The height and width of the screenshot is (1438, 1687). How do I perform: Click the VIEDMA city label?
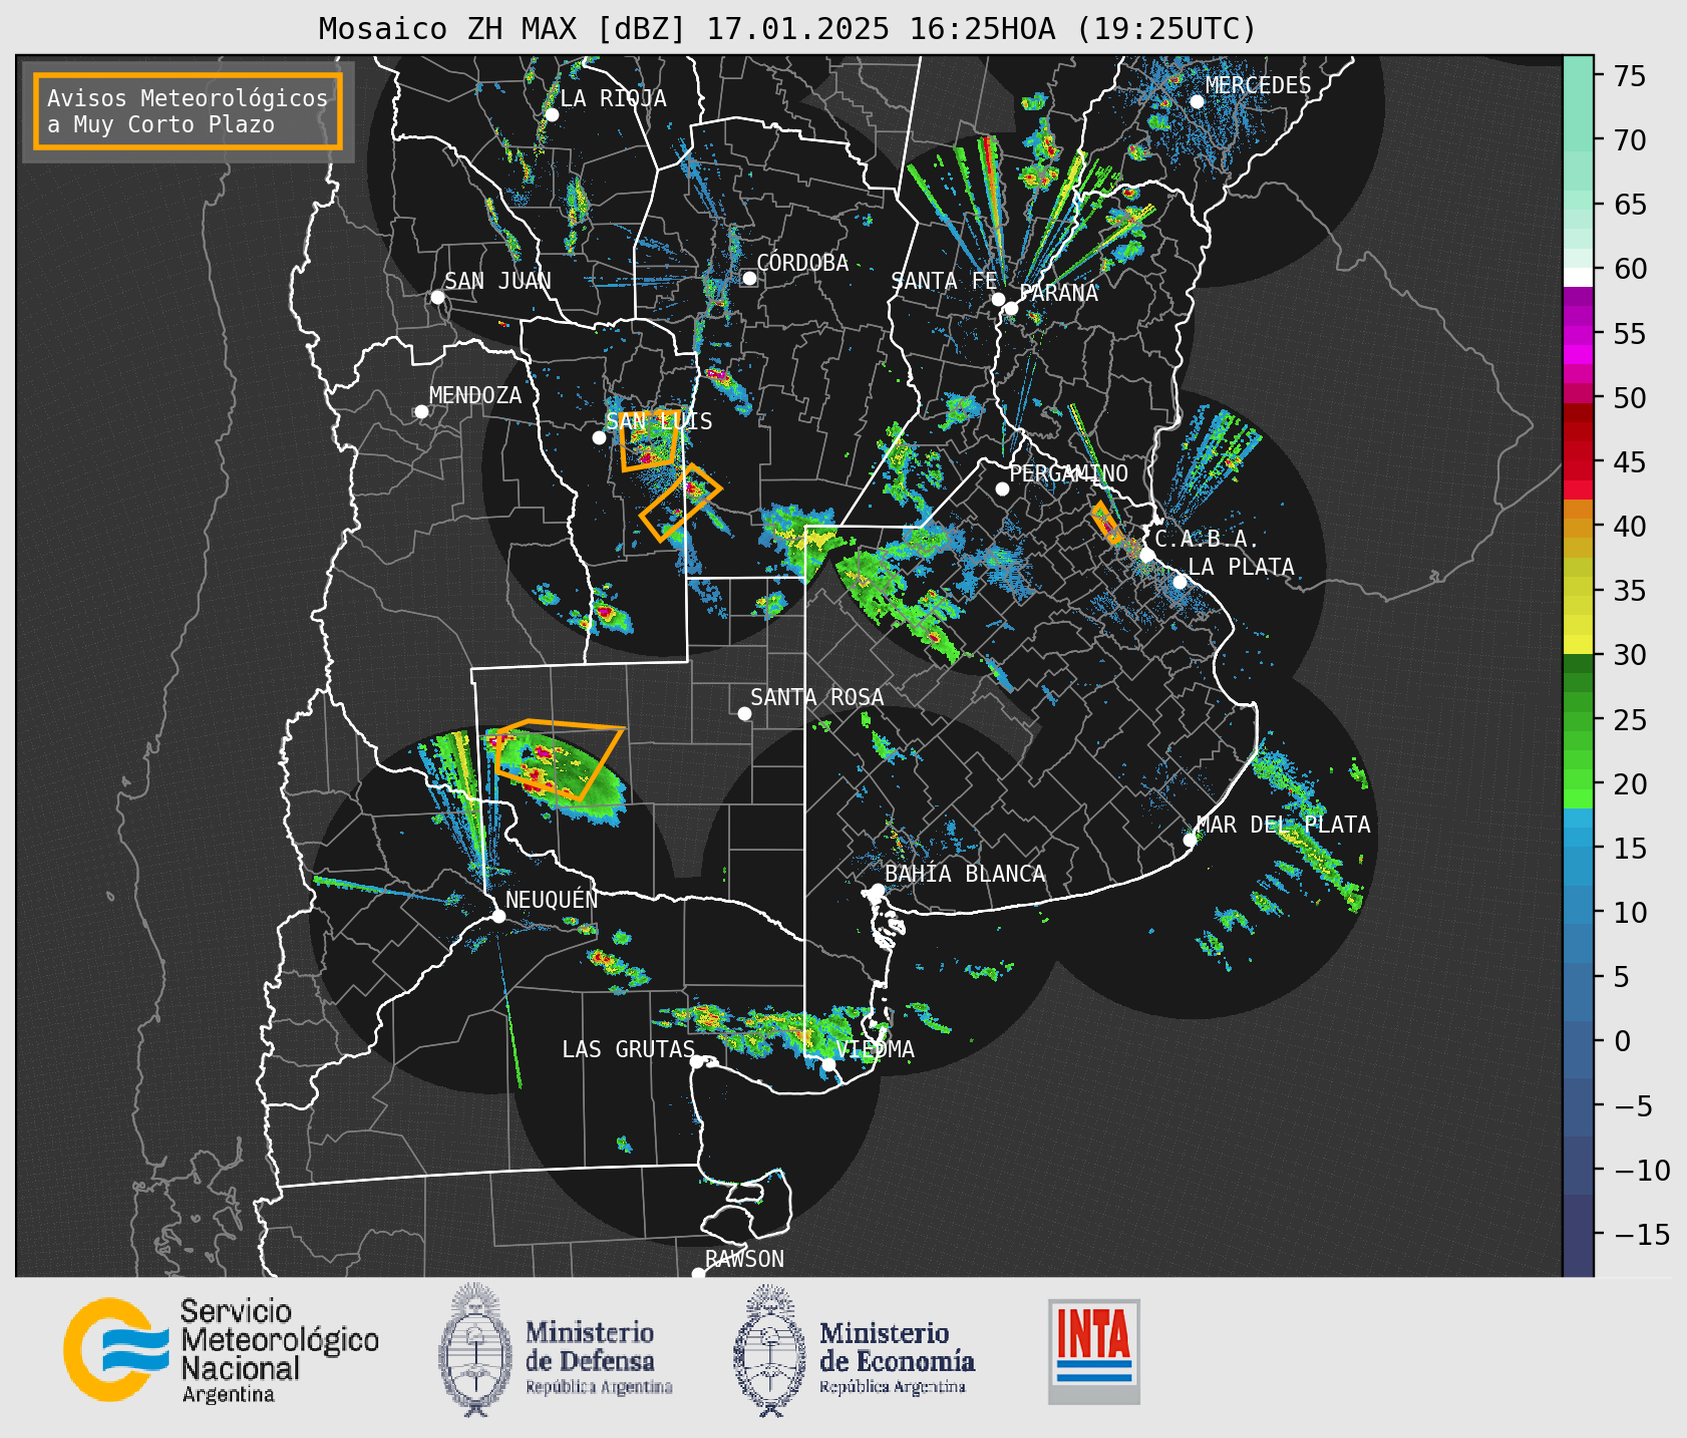875,1049
